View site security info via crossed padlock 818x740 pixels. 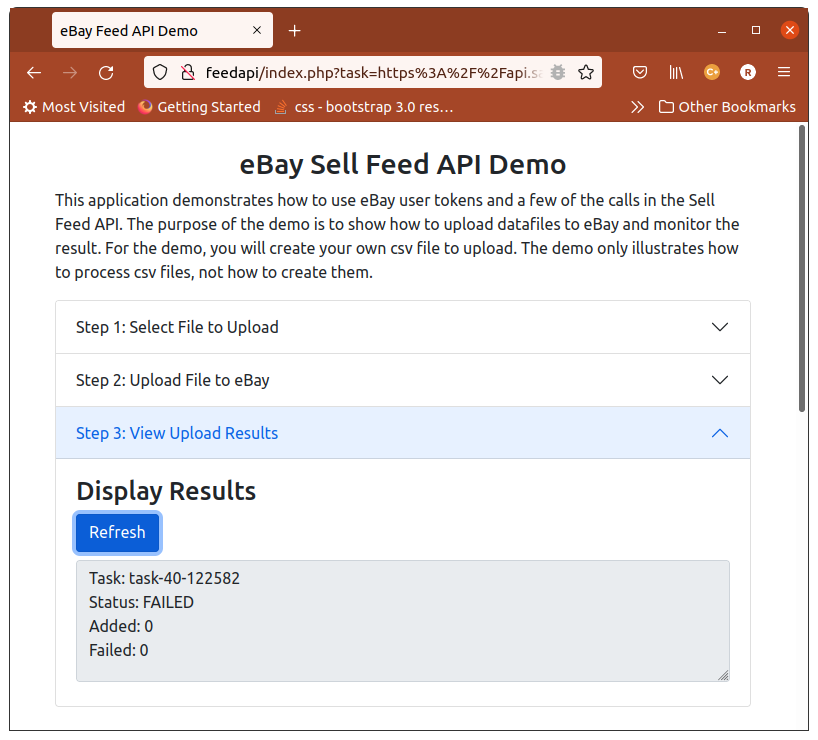point(188,72)
